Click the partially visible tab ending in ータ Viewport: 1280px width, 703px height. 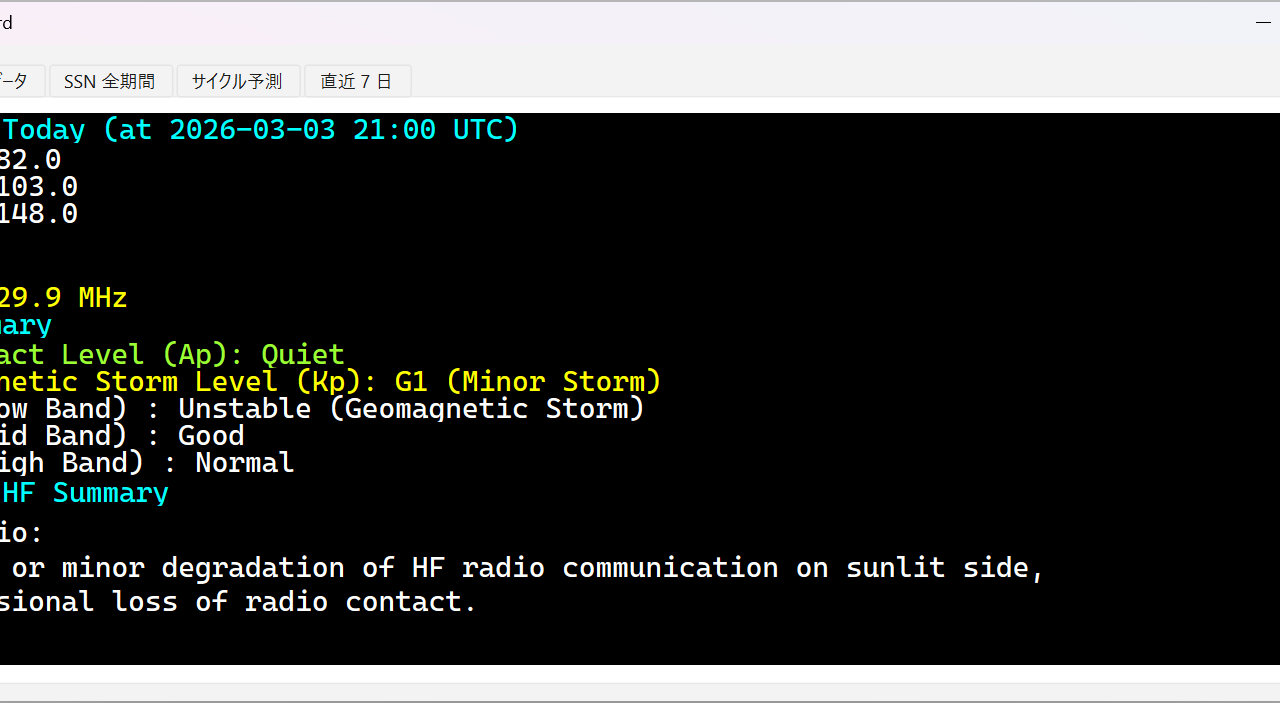(21, 81)
